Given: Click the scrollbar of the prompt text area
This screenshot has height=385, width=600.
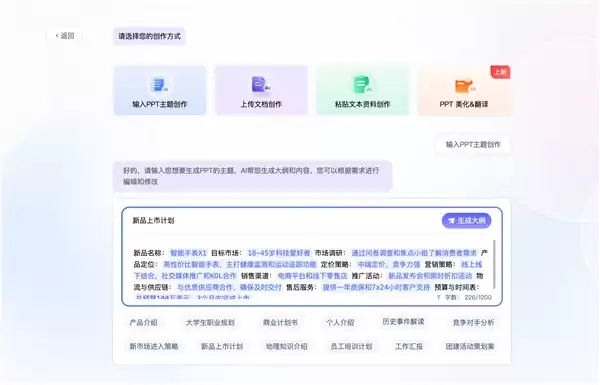Looking at the screenshot, I should [494, 264].
